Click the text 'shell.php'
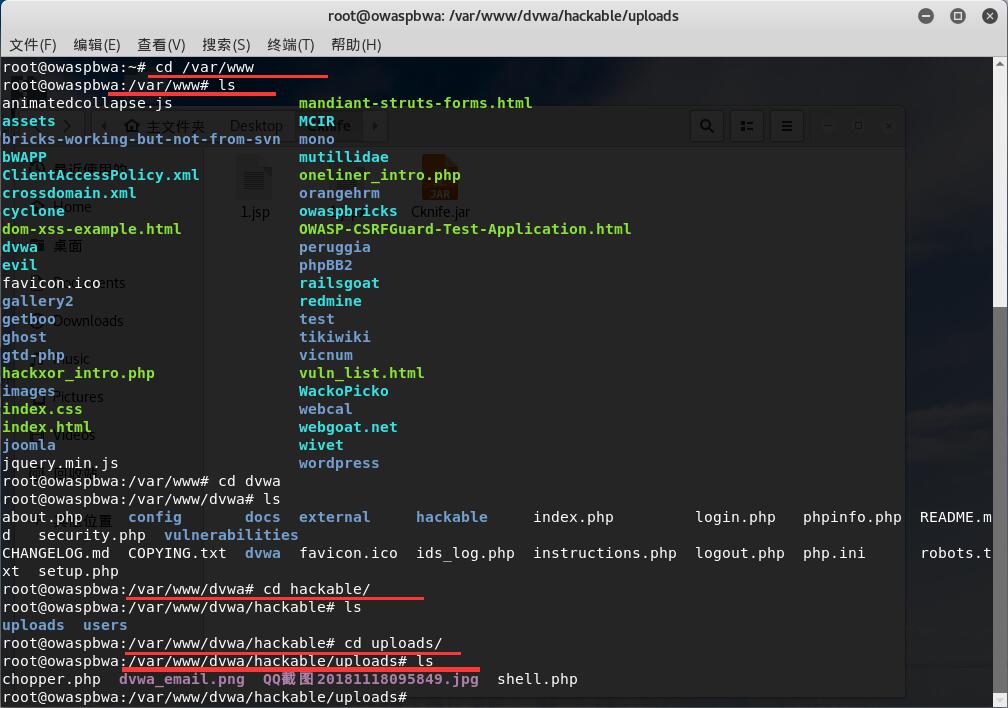The height and width of the screenshot is (708, 1008). click(x=537, y=679)
